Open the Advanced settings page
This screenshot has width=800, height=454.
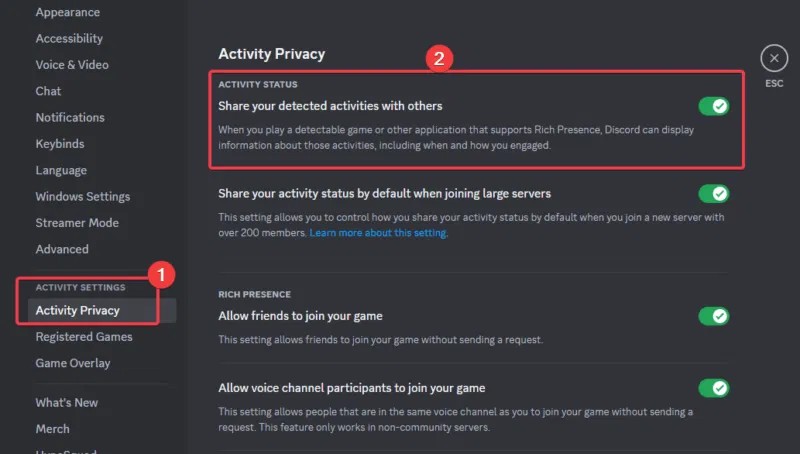click(62, 249)
